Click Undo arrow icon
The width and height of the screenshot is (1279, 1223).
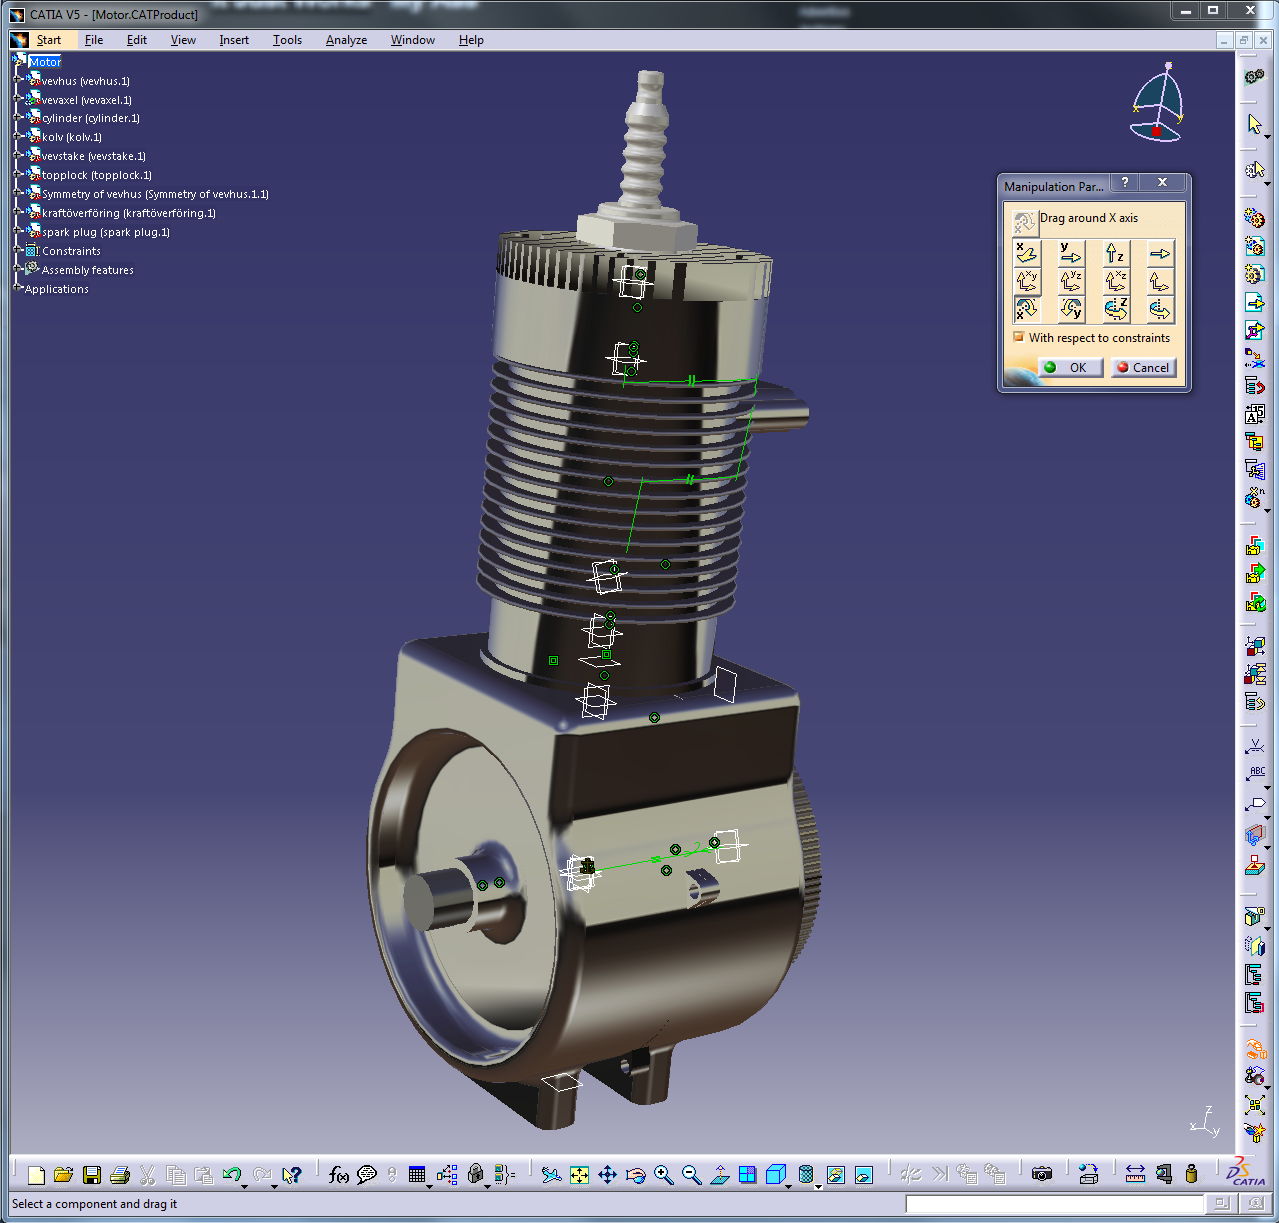[232, 1175]
